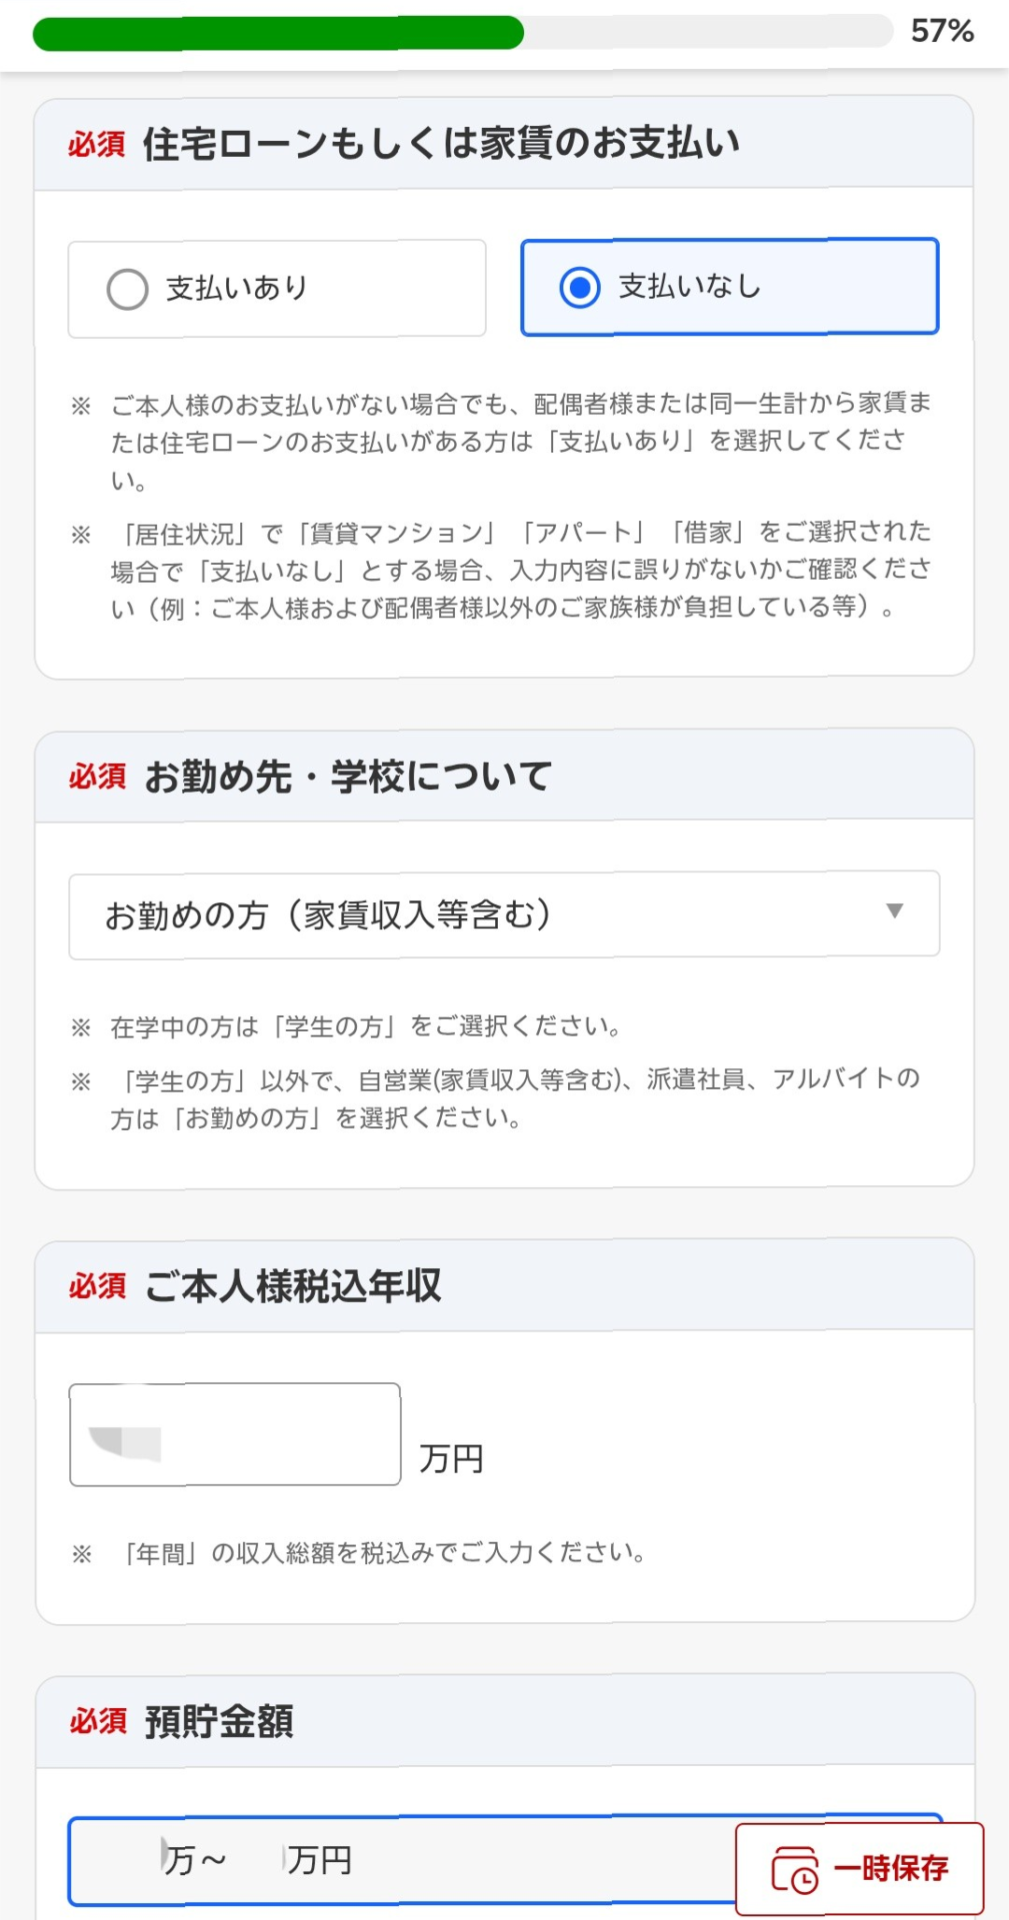Click 必須 badge beside 住宅ローン heading

97,145
